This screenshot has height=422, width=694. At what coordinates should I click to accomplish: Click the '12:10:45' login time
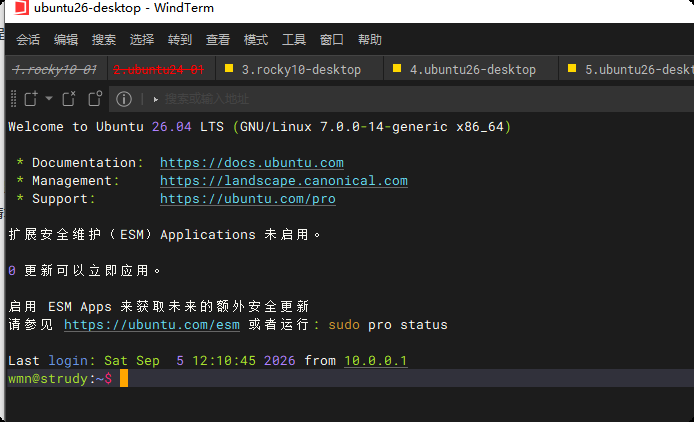(224, 360)
